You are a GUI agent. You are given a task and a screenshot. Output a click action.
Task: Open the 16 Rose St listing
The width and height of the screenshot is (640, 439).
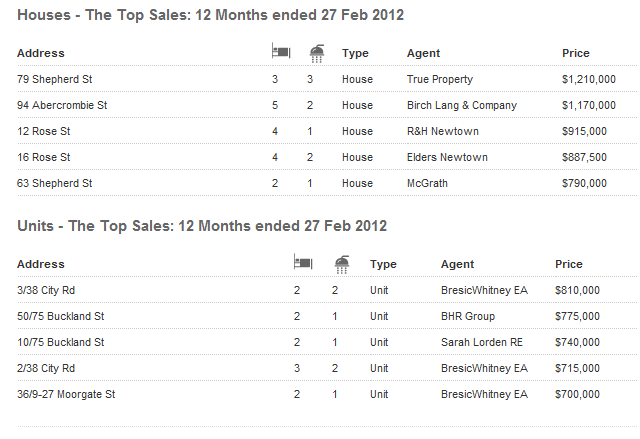[44, 157]
